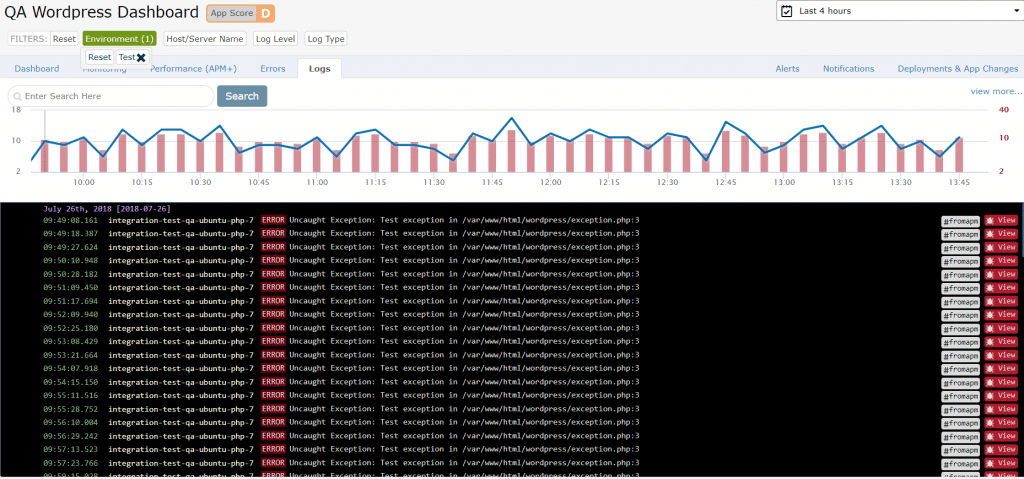The width and height of the screenshot is (1024, 479).
Task: Click bug icon for 09:52:09.940 log
Action: (991, 315)
